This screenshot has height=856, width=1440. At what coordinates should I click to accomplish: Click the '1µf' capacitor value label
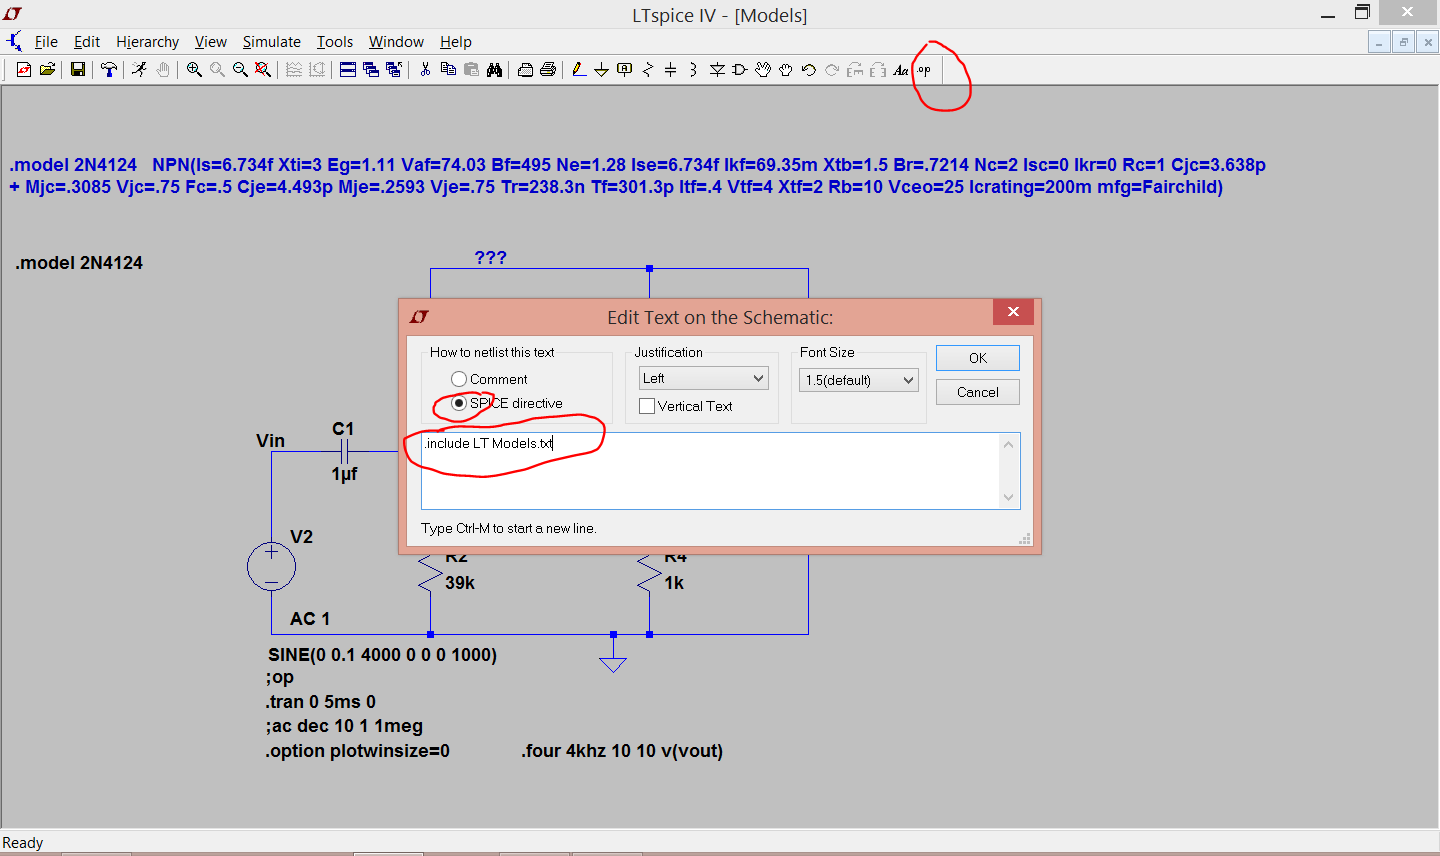(344, 474)
